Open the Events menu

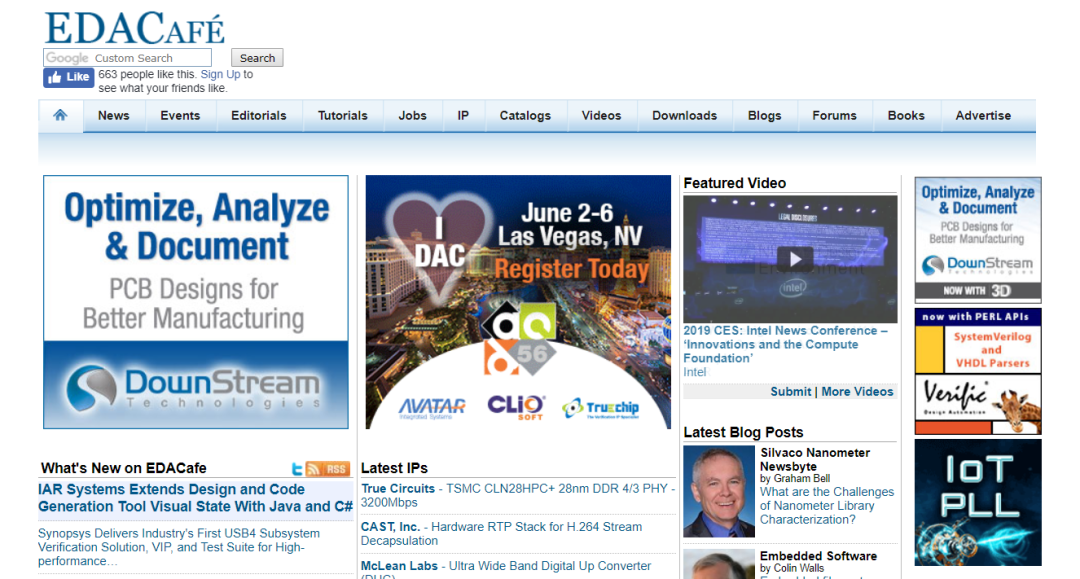(x=180, y=116)
